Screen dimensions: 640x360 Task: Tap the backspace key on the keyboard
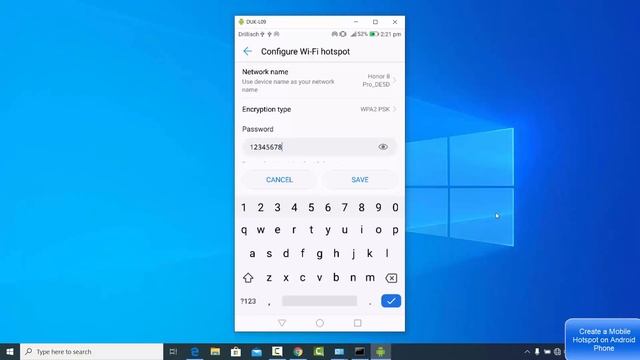(391, 278)
